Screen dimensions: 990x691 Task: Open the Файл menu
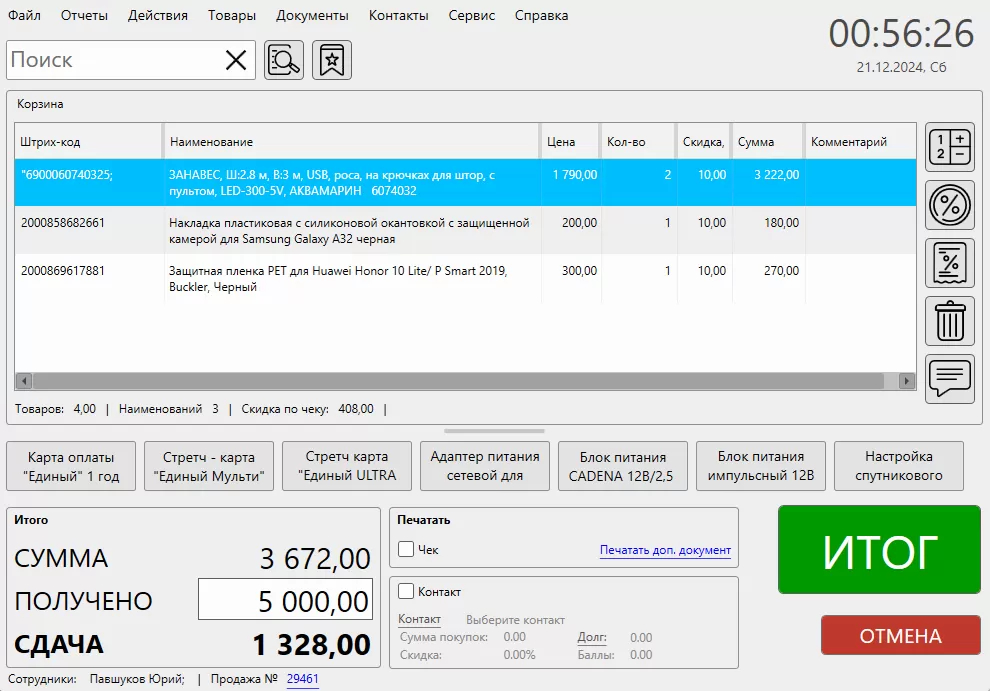[25, 15]
